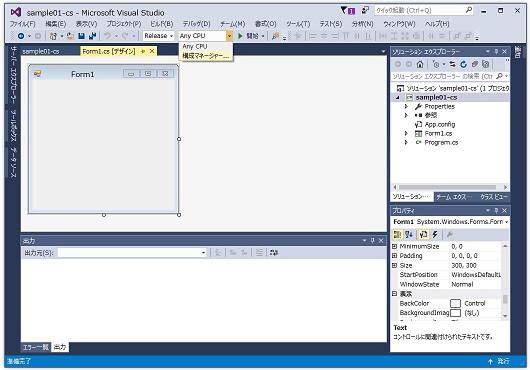Click the Navigate Backward toolbar icon
The width and height of the screenshot is (530, 370).
[21, 36]
